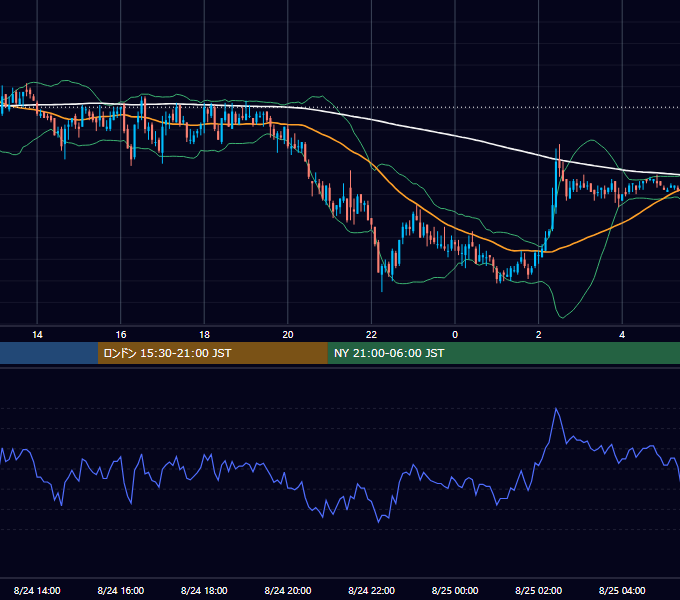Click the ロンドン 15:30-21:00 JST session bar
Screen dimensions: 680x600
tap(212, 353)
